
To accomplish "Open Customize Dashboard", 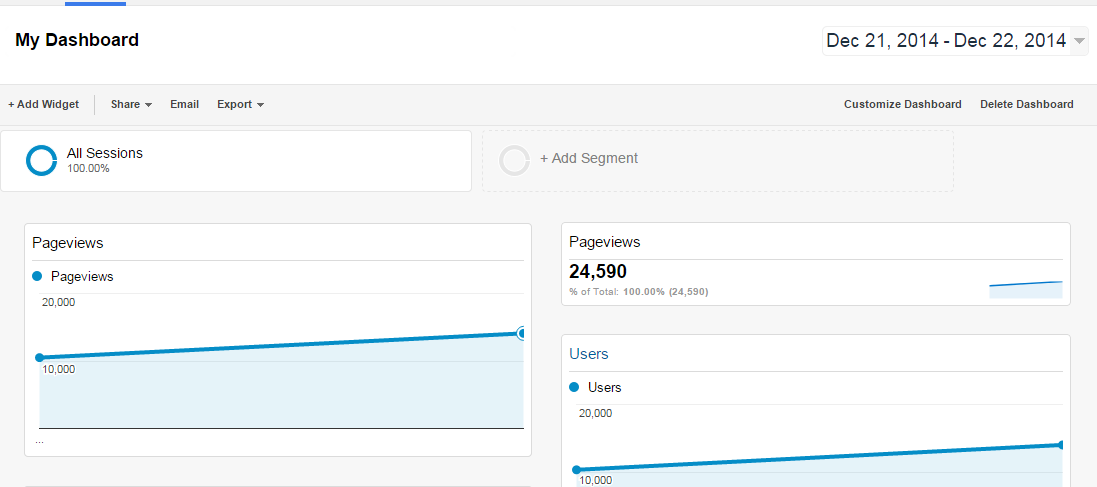I will click(903, 104).
